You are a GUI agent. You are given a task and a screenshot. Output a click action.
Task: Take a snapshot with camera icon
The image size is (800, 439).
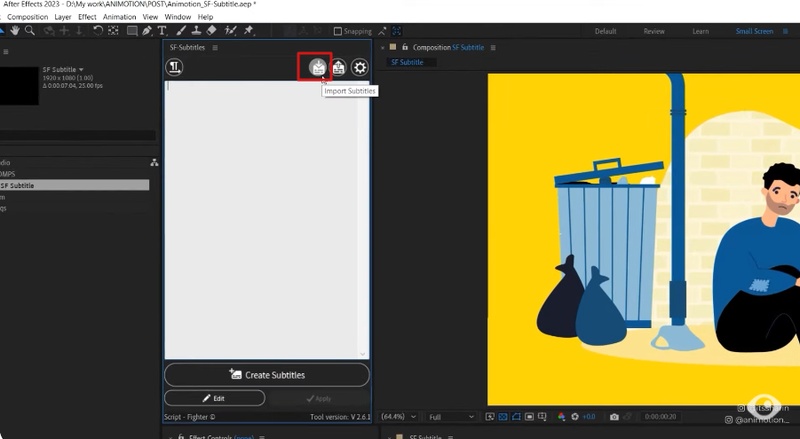pyautogui.click(x=614, y=417)
